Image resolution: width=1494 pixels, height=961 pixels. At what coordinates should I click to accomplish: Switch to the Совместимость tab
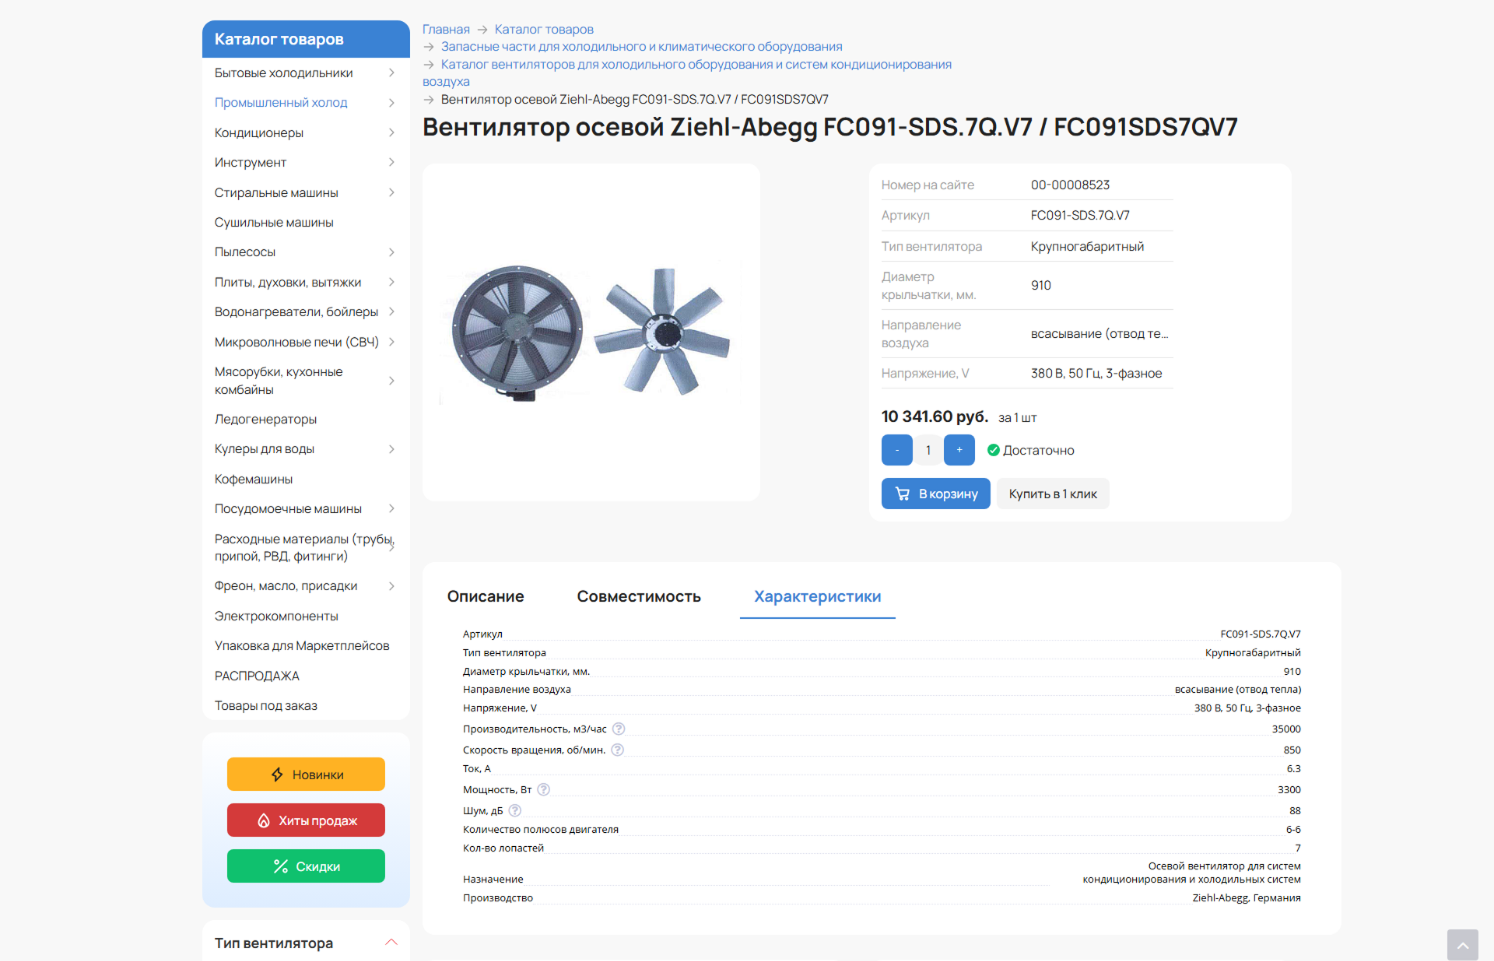[x=639, y=597]
